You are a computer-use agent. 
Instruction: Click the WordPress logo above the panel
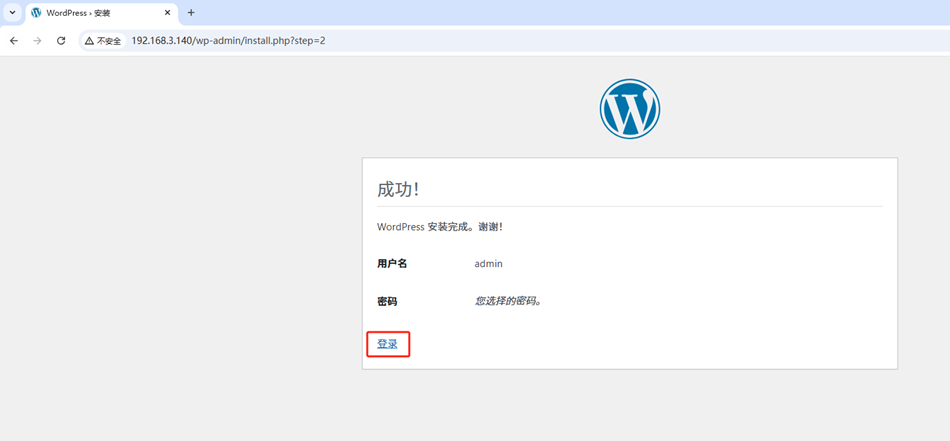[x=629, y=109]
